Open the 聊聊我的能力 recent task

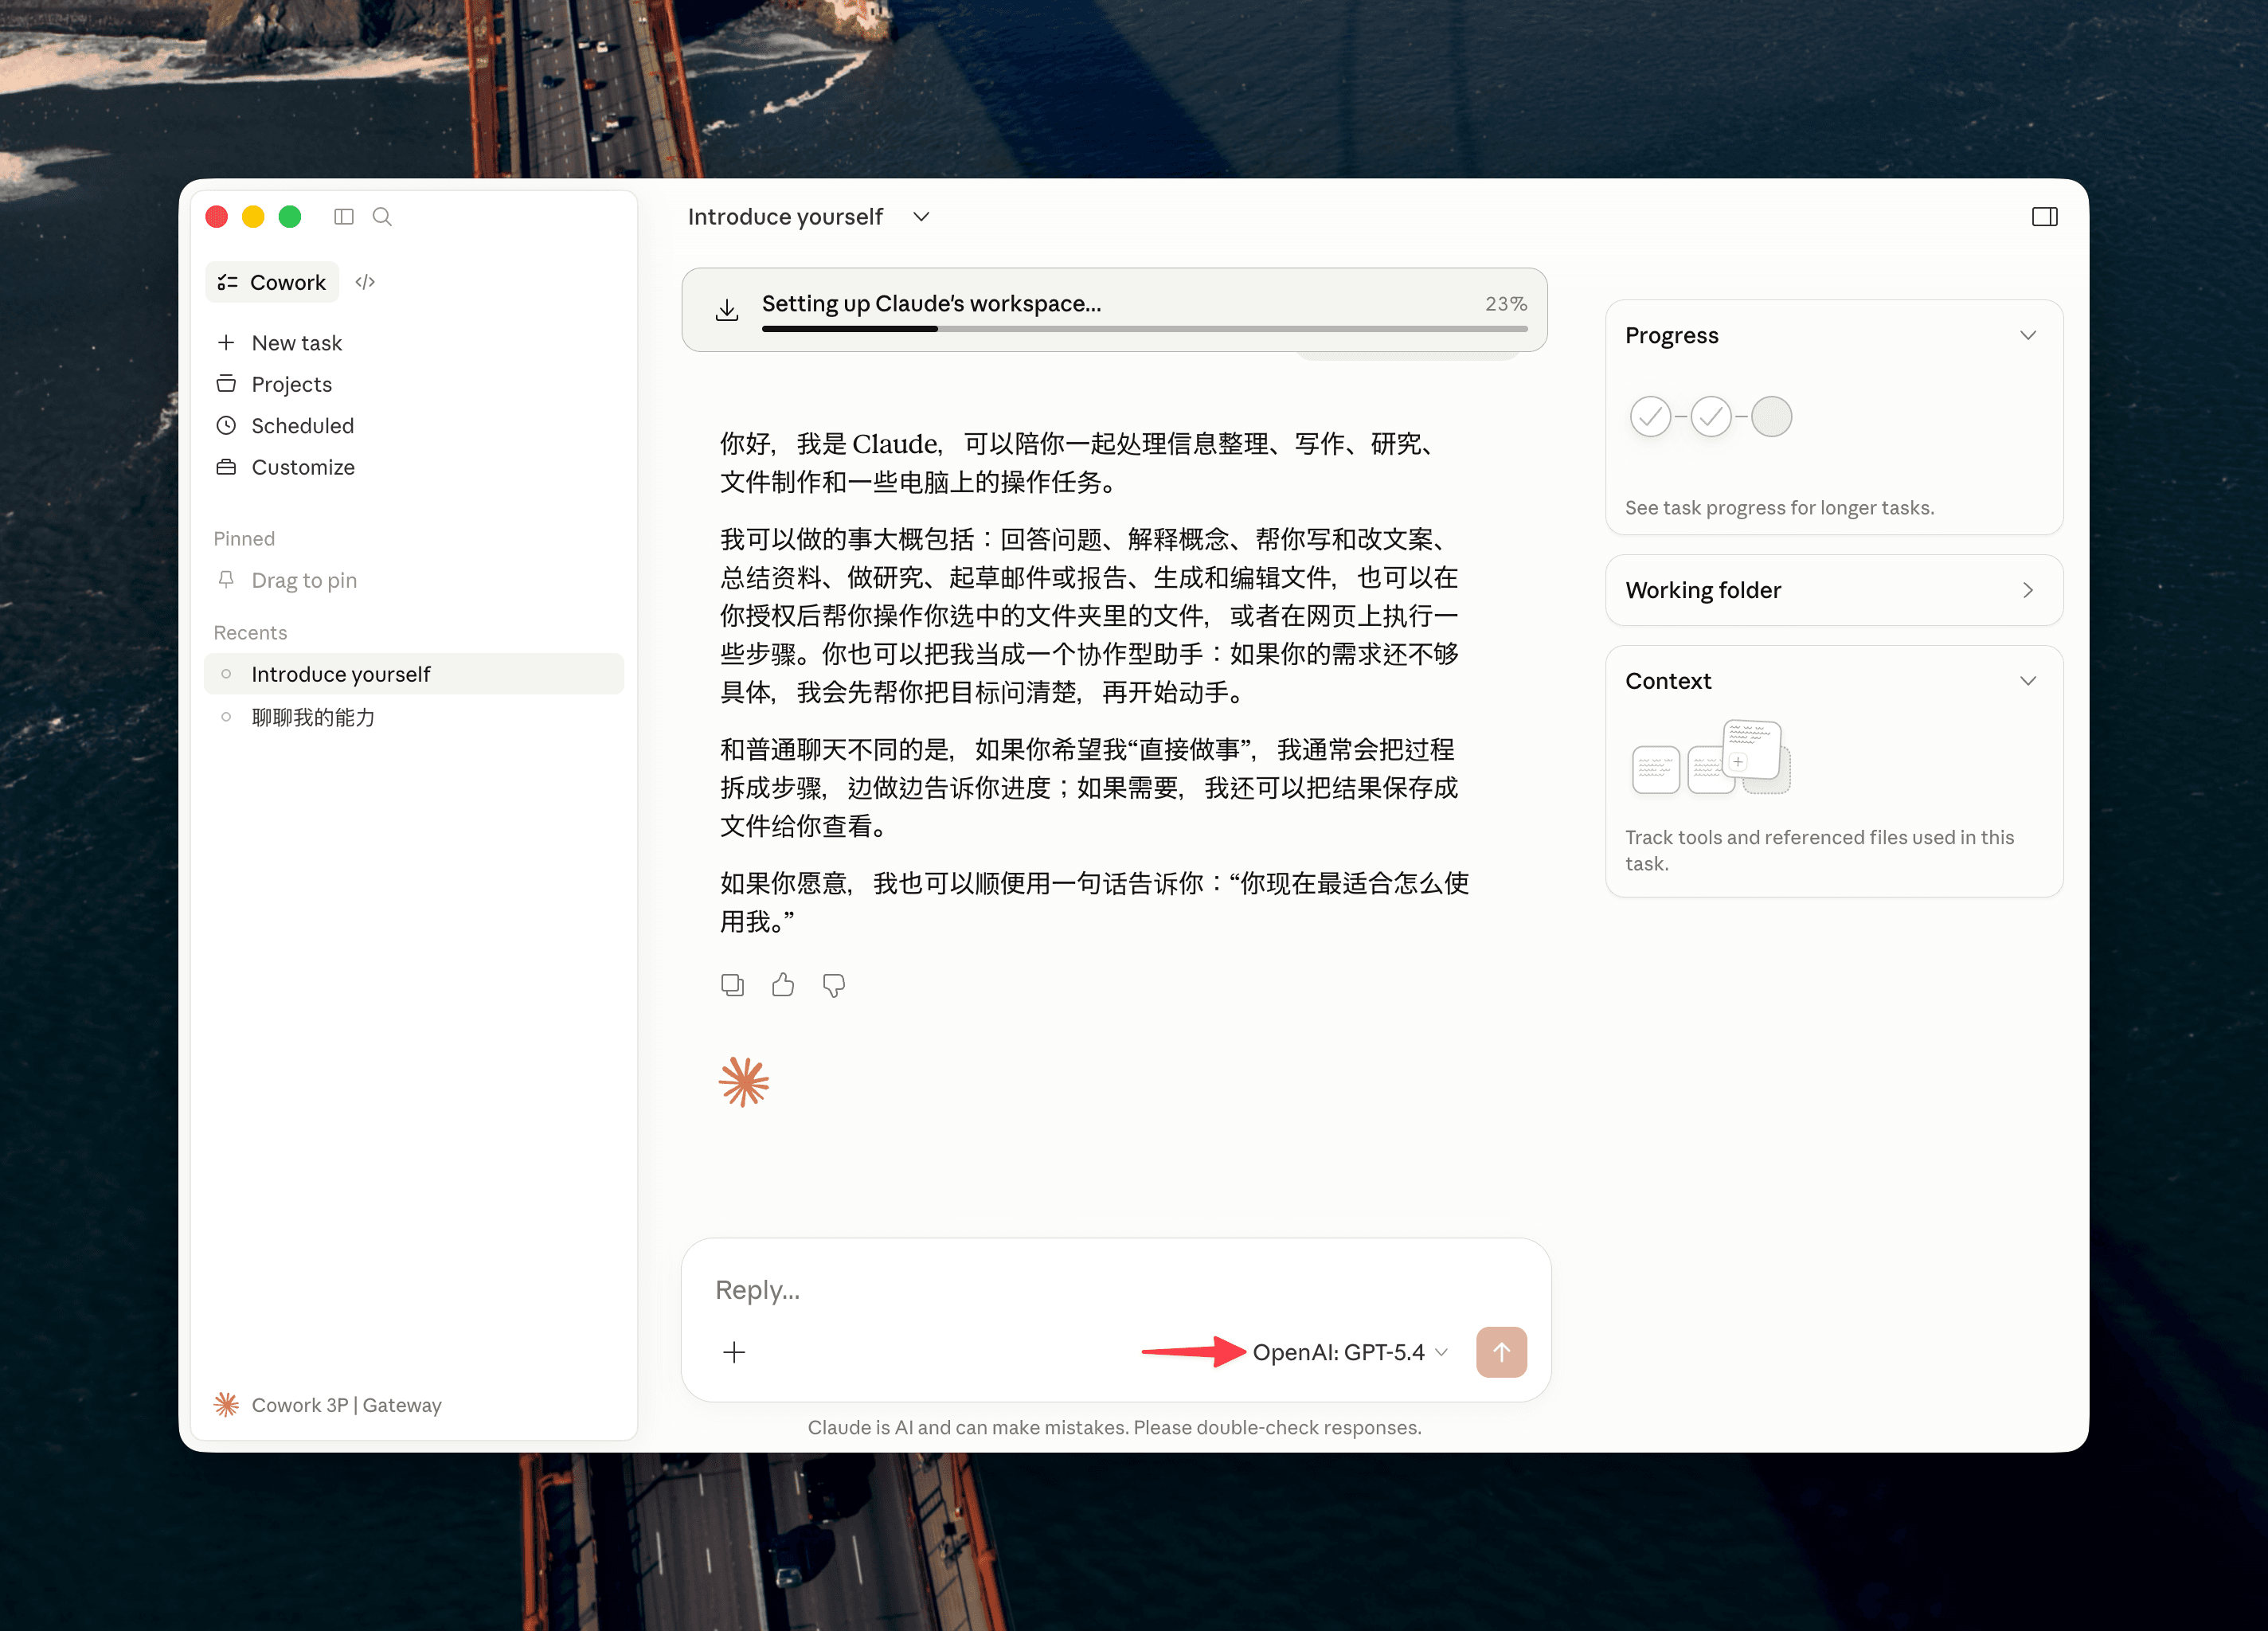313,717
